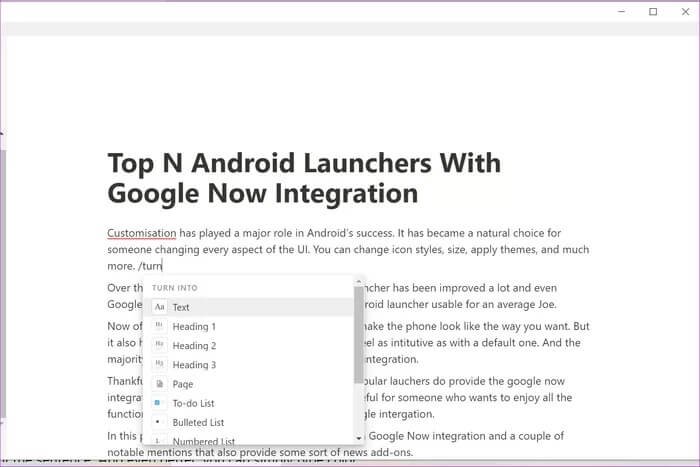Close the window

click(685, 12)
